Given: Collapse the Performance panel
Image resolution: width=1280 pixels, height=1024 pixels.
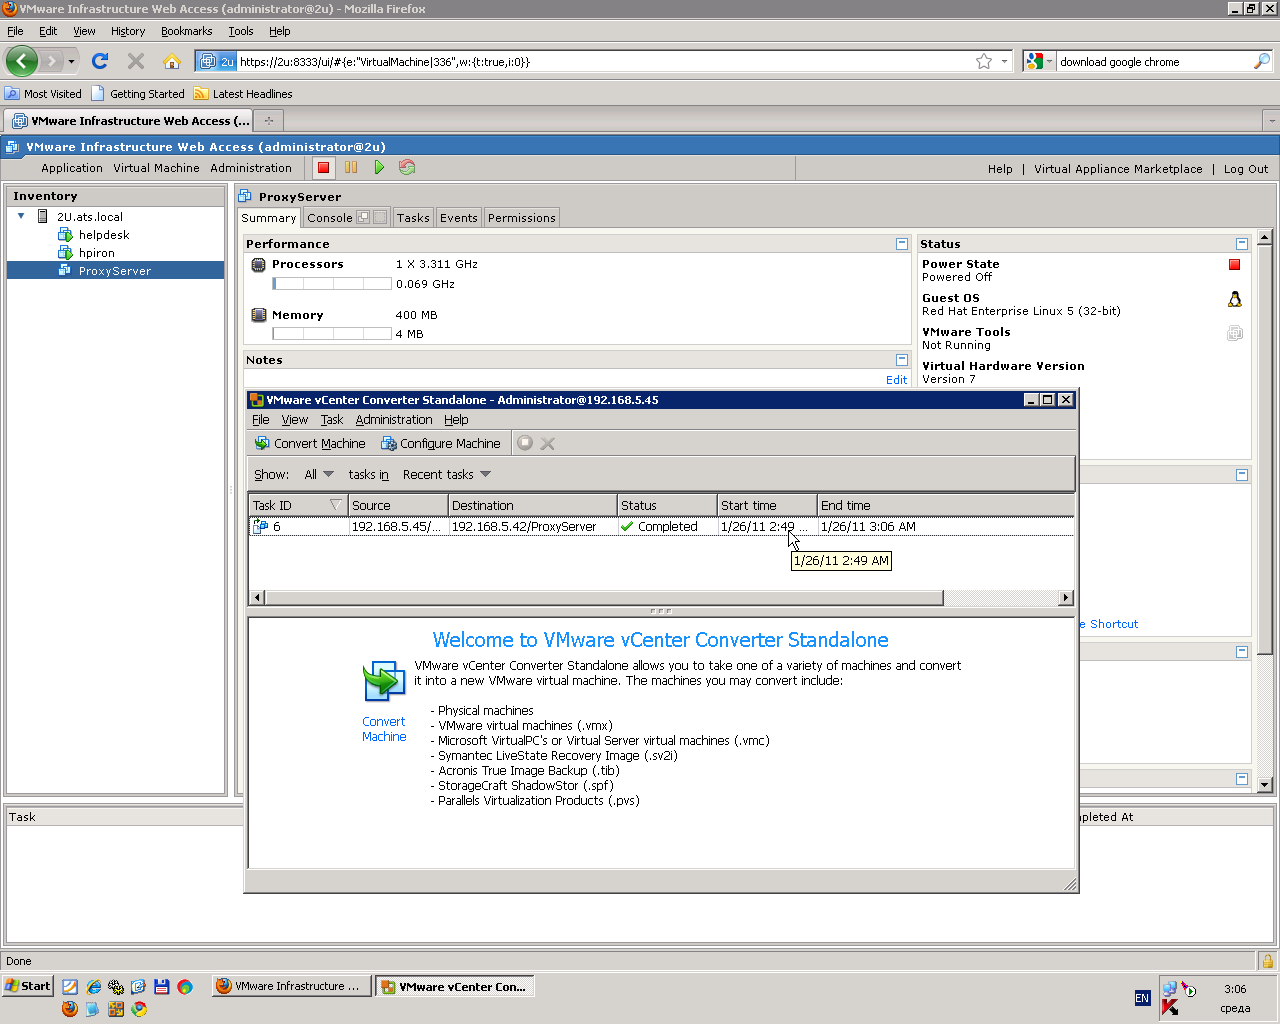Looking at the screenshot, I should [x=902, y=244].
